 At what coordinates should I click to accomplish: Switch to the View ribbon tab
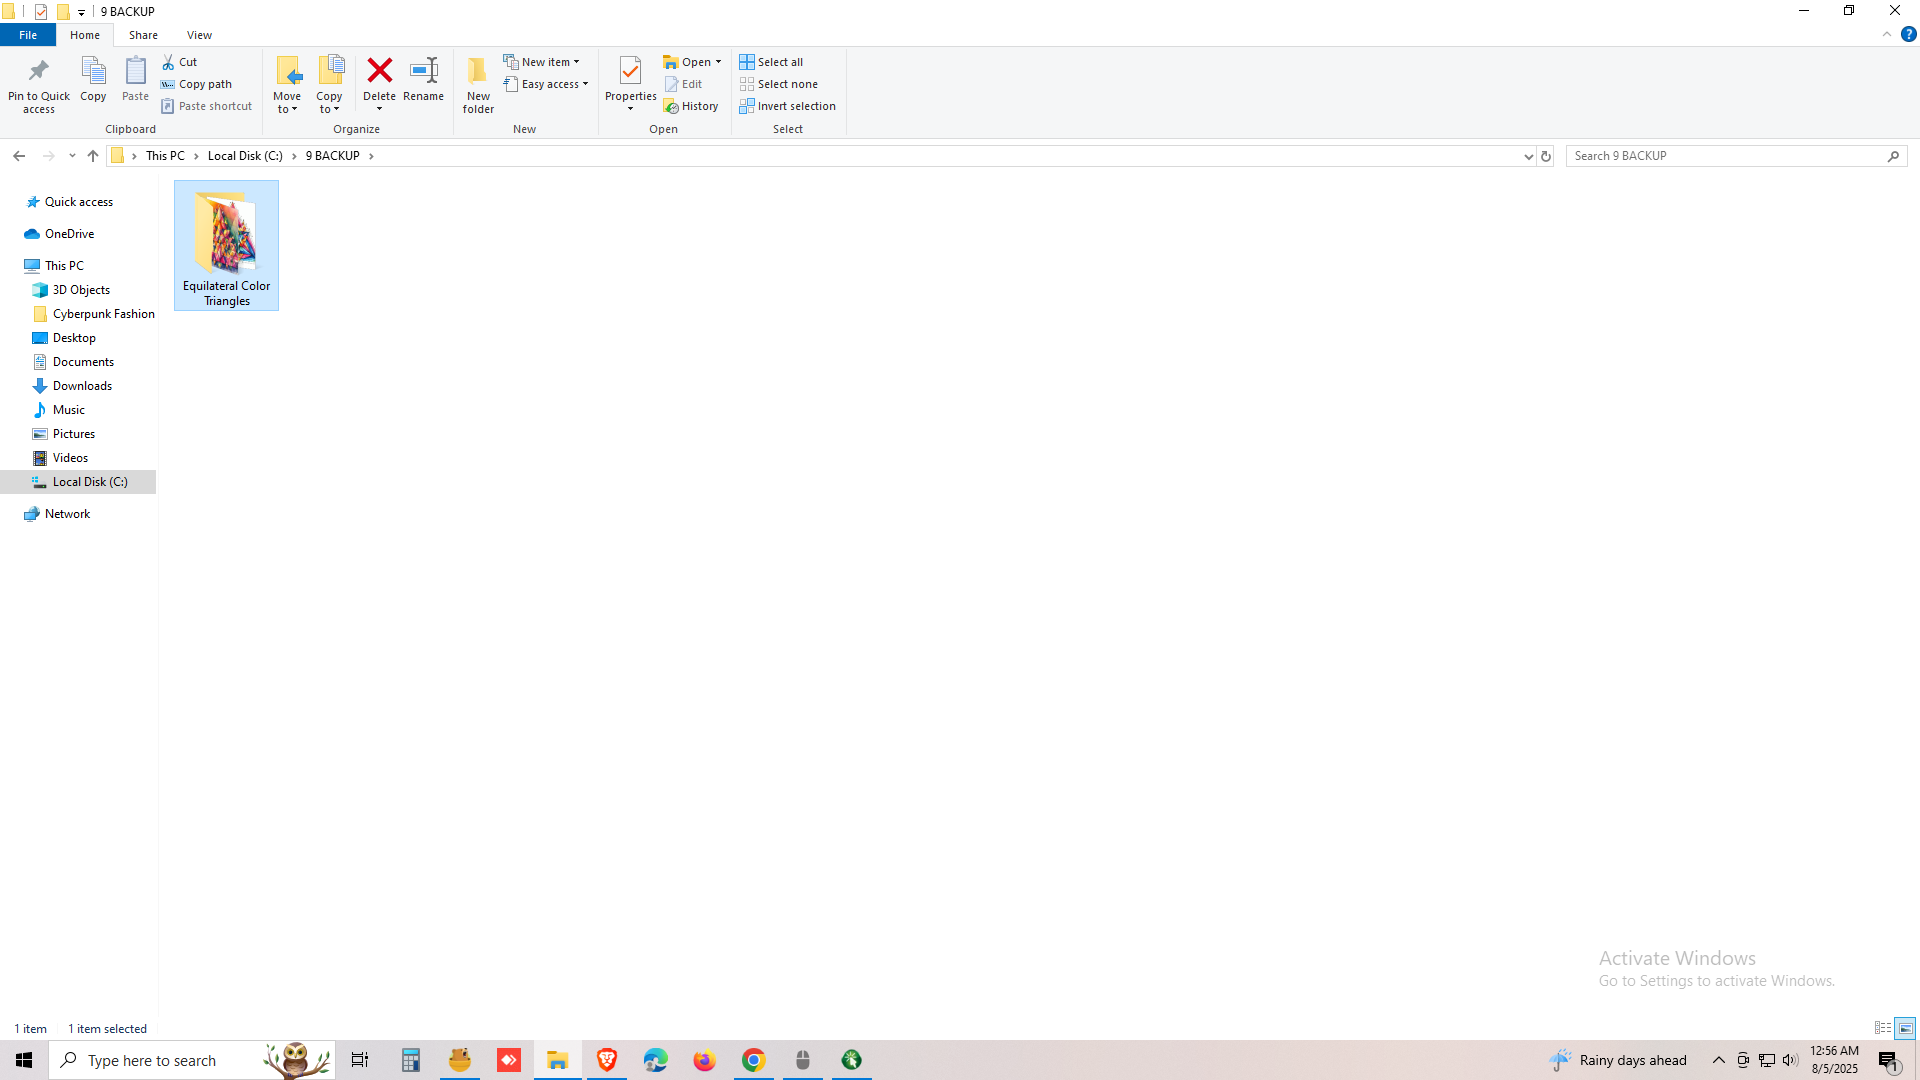(199, 35)
